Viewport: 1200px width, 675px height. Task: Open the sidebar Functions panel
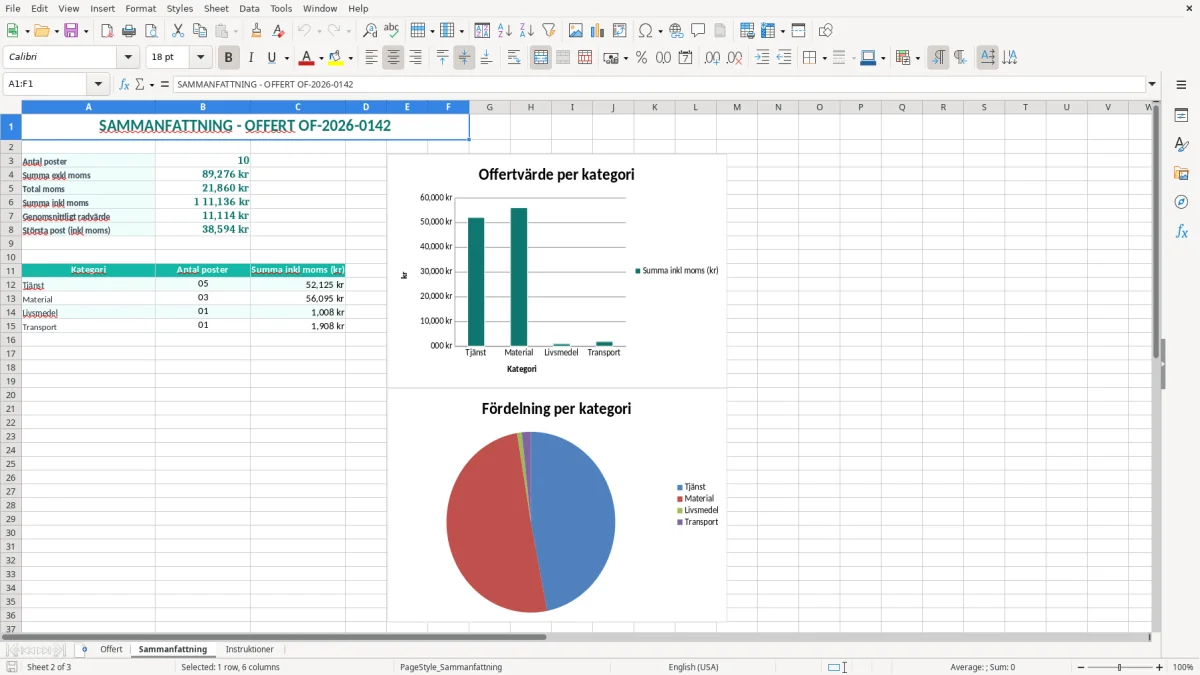tap(1181, 231)
